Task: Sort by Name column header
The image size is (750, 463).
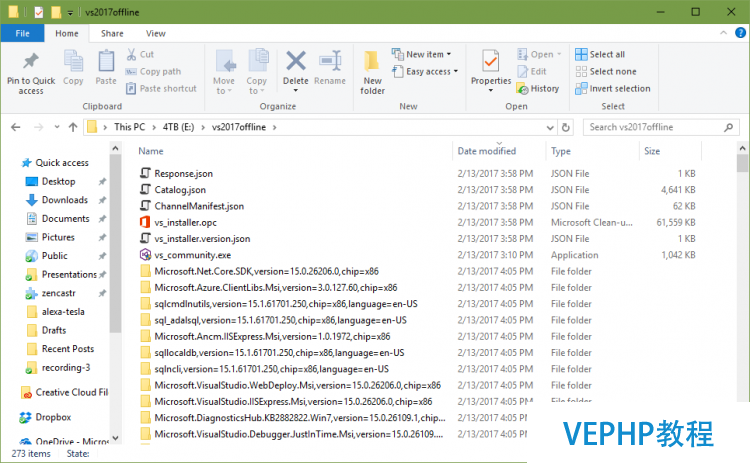Action: click(x=151, y=151)
